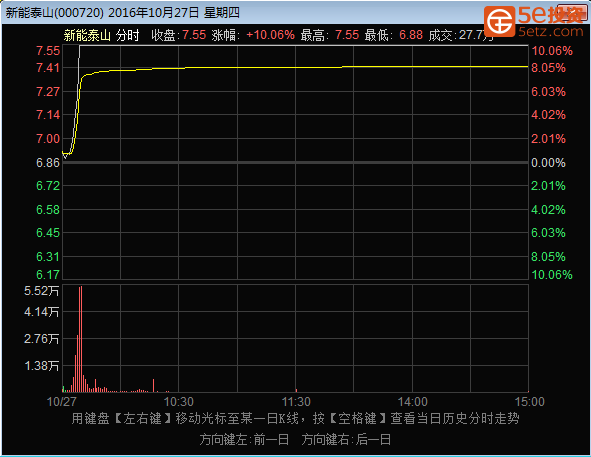Click the 6.17 price axis label
Screen dimensions: 591x457
(48, 275)
